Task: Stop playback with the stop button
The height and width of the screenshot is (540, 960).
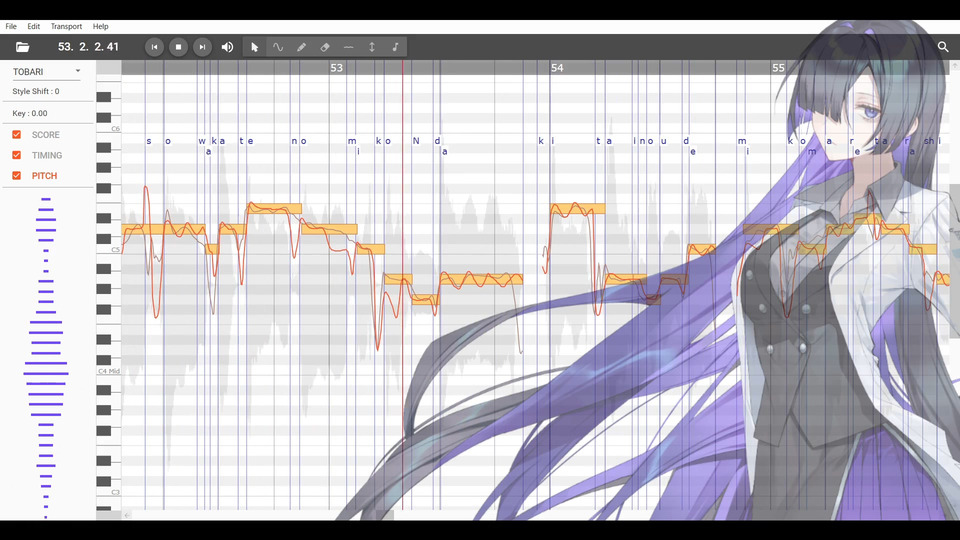Action: [x=178, y=47]
